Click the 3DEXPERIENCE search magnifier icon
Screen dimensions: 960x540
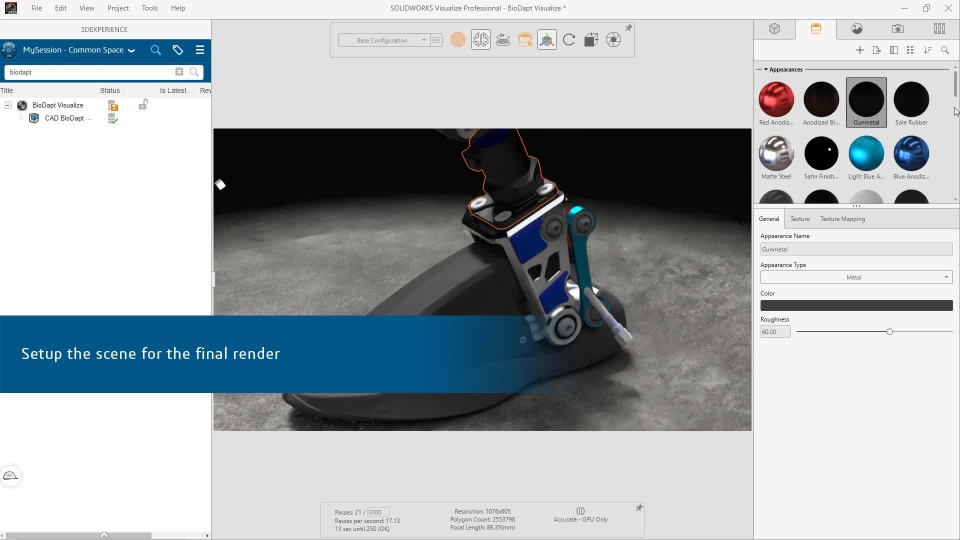156,50
